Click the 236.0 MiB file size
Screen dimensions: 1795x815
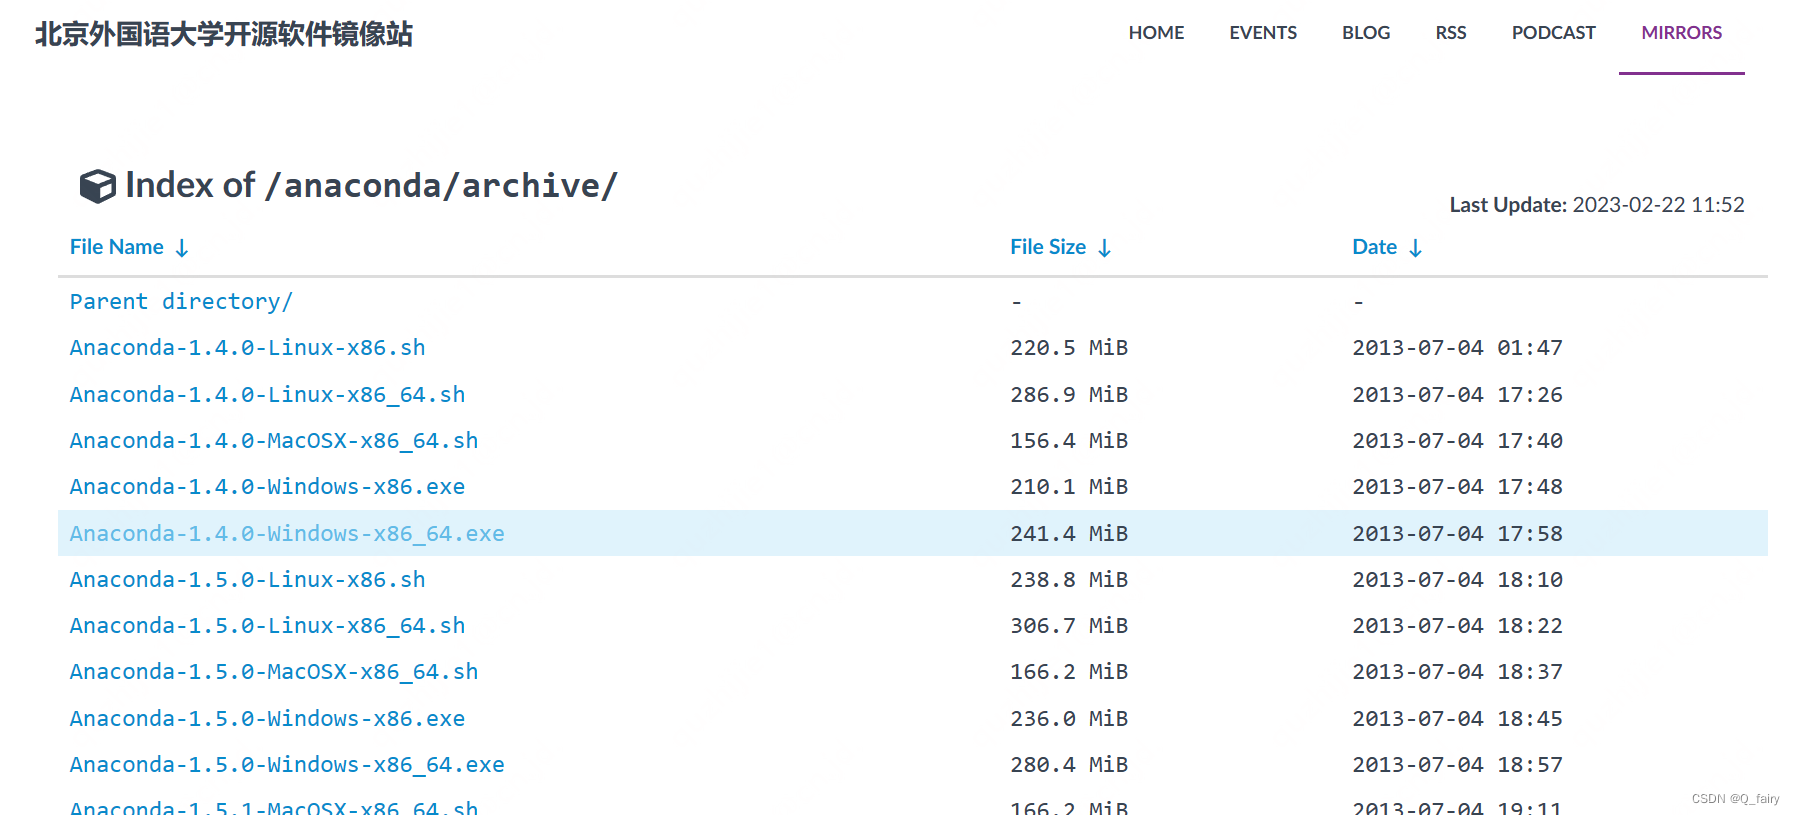[1069, 719]
